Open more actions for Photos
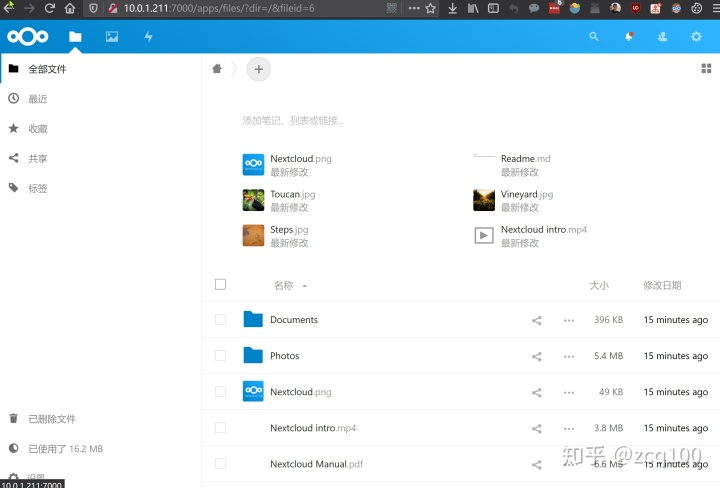This screenshot has height=488, width=720. coord(569,356)
